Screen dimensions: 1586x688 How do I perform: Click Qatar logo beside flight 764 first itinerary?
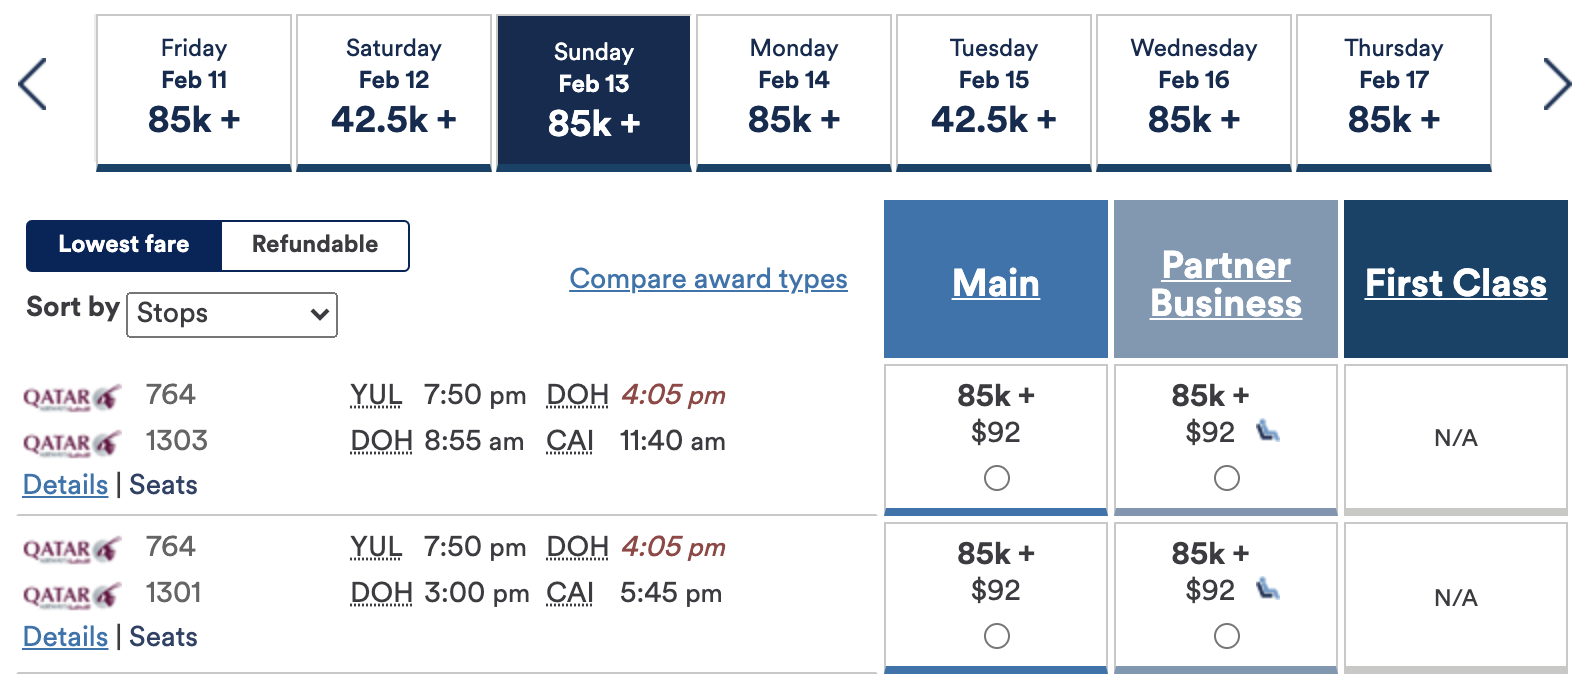point(72,397)
